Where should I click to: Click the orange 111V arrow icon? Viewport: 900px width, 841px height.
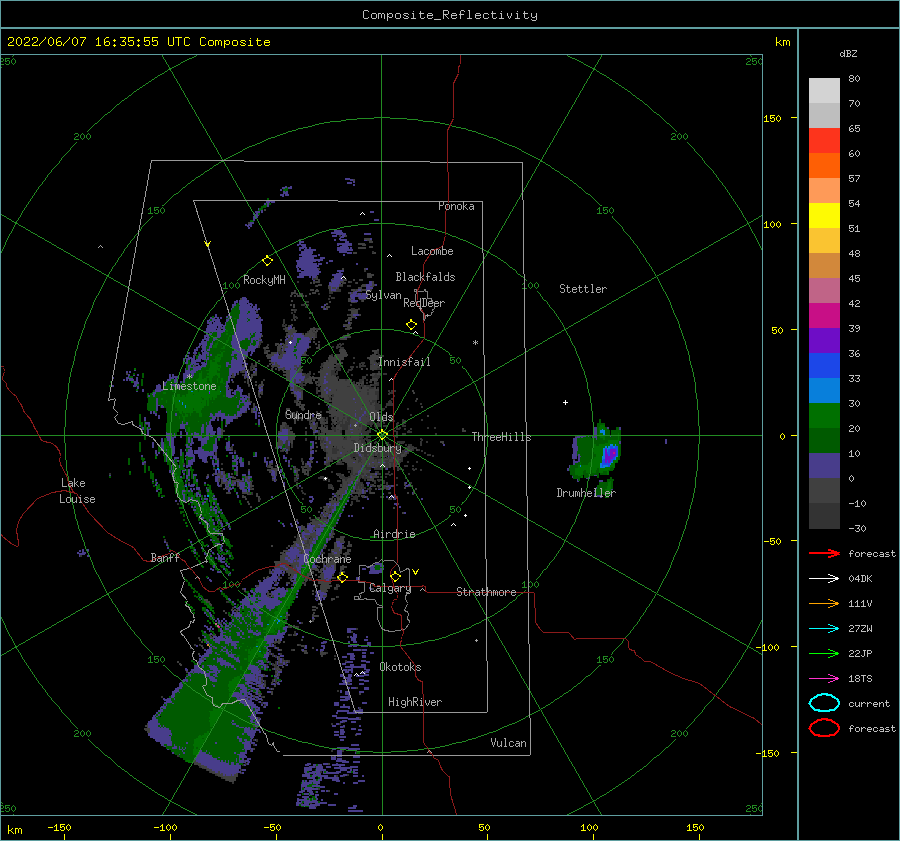click(x=824, y=603)
